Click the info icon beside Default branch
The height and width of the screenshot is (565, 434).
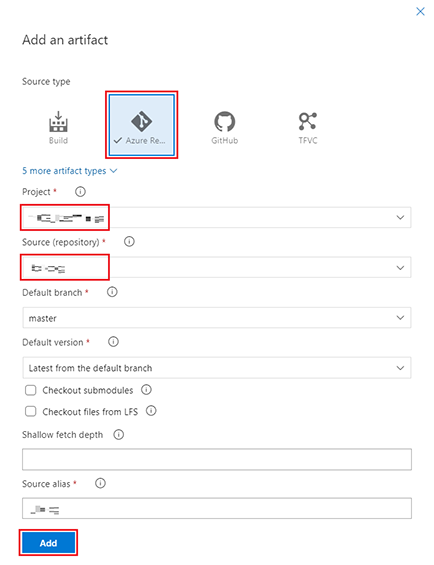click(x=112, y=292)
